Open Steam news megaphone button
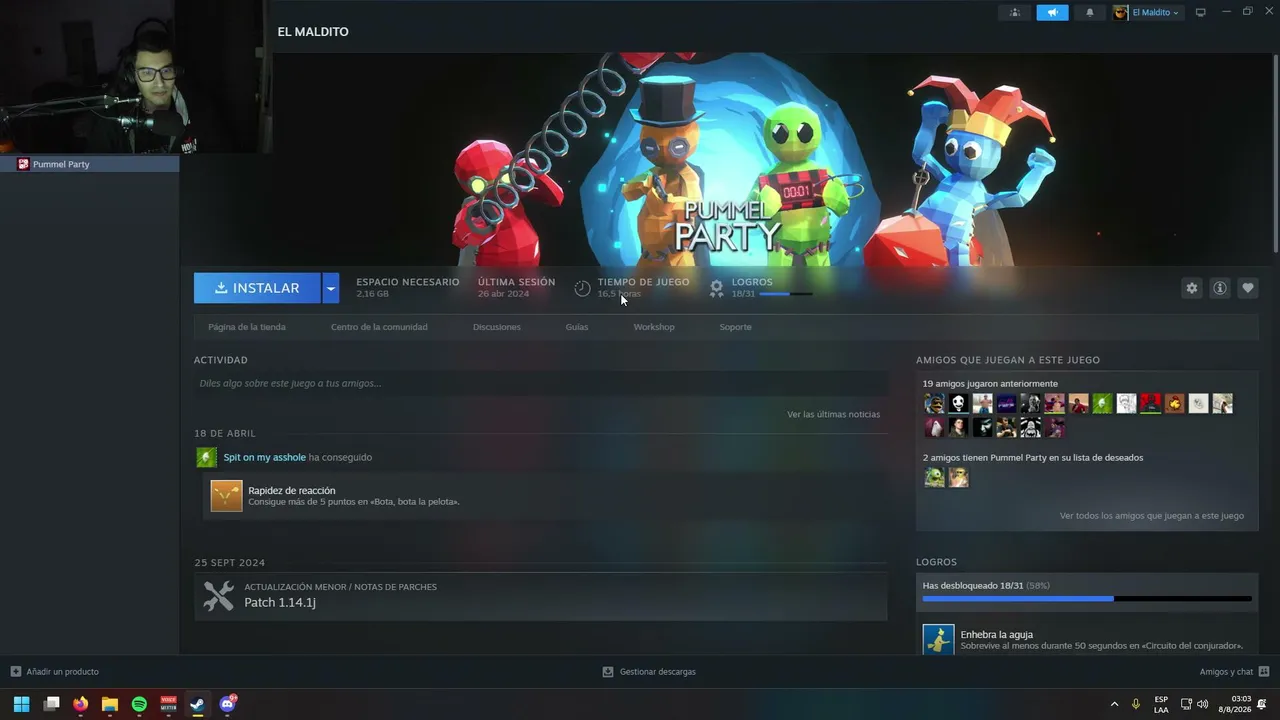Screen dimensions: 1280x720 [1052, 12]
